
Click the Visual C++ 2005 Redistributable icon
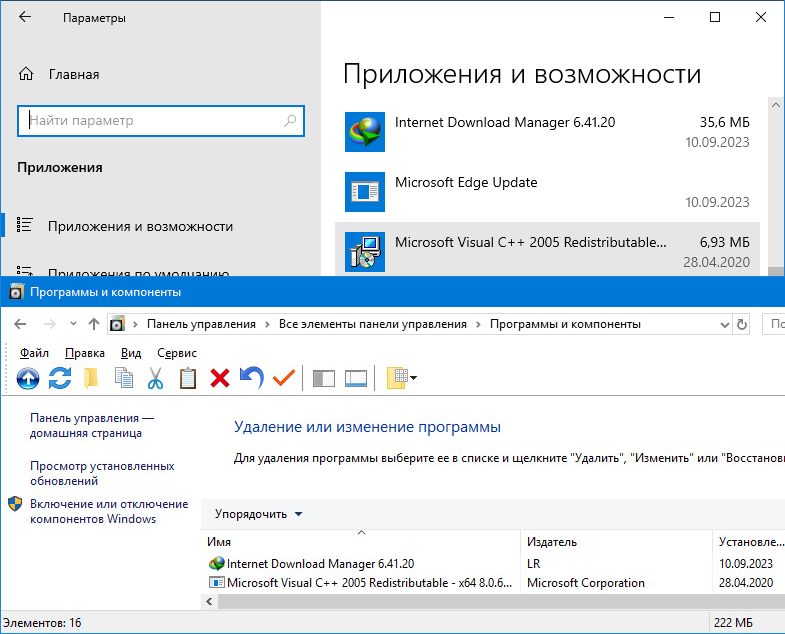tap(365, 252)
